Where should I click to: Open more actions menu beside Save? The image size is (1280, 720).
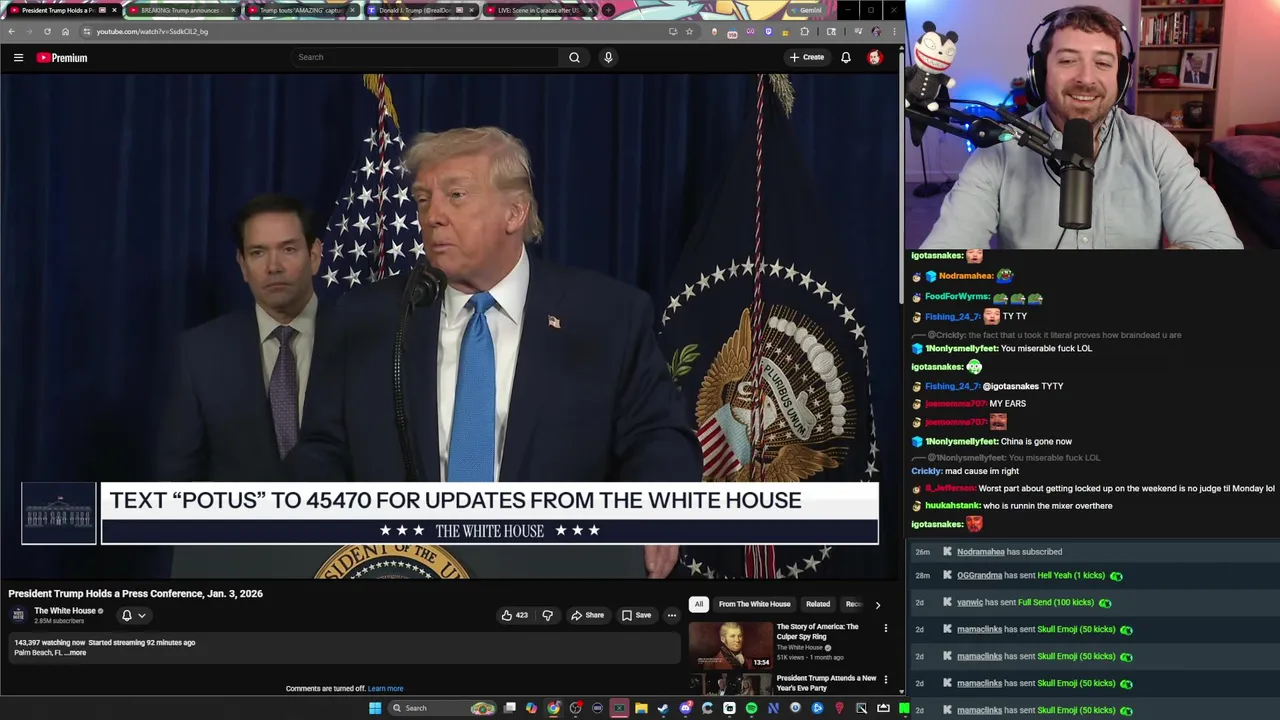pos(672,615)
